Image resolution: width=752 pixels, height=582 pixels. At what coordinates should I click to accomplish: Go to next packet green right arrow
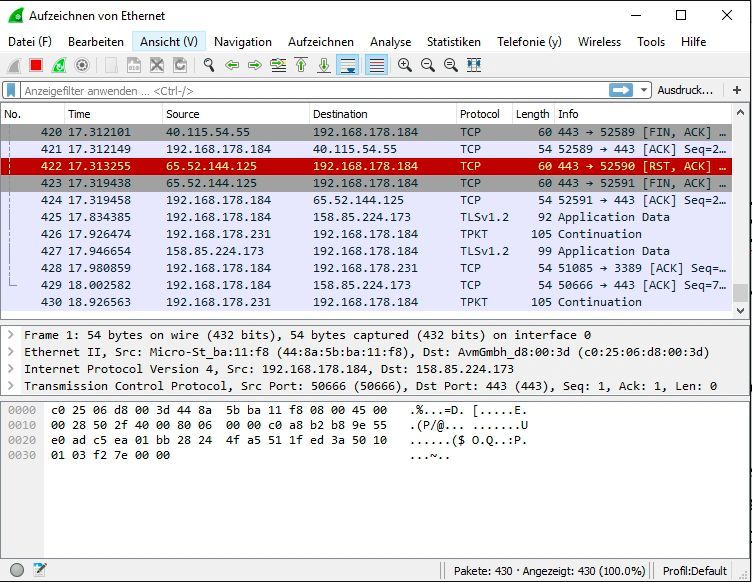pyautogui.click(x=255, y=65)
